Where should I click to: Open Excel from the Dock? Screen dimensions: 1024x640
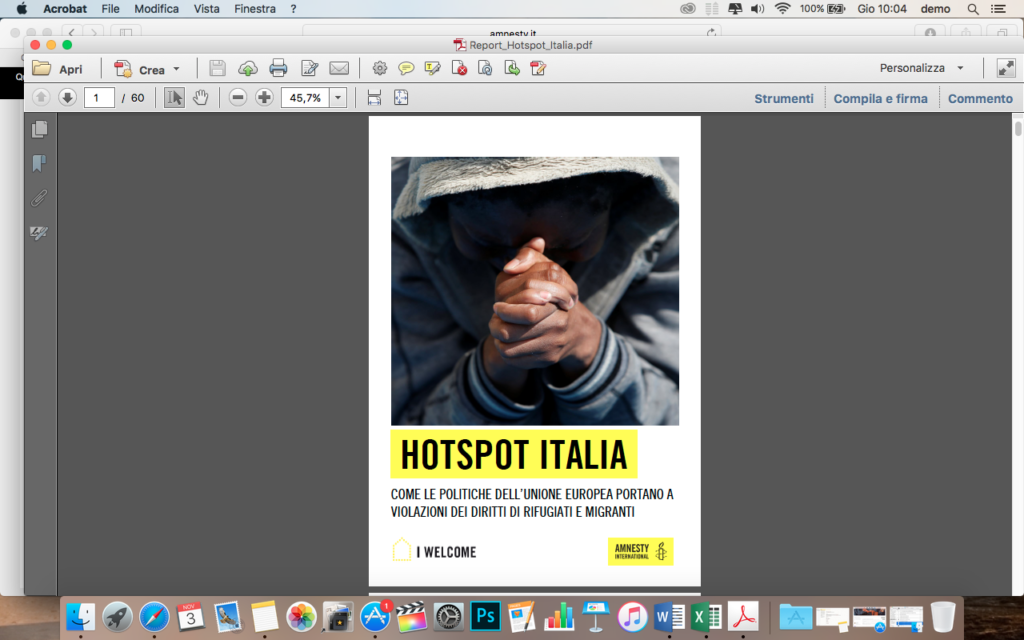coord(706,616)
